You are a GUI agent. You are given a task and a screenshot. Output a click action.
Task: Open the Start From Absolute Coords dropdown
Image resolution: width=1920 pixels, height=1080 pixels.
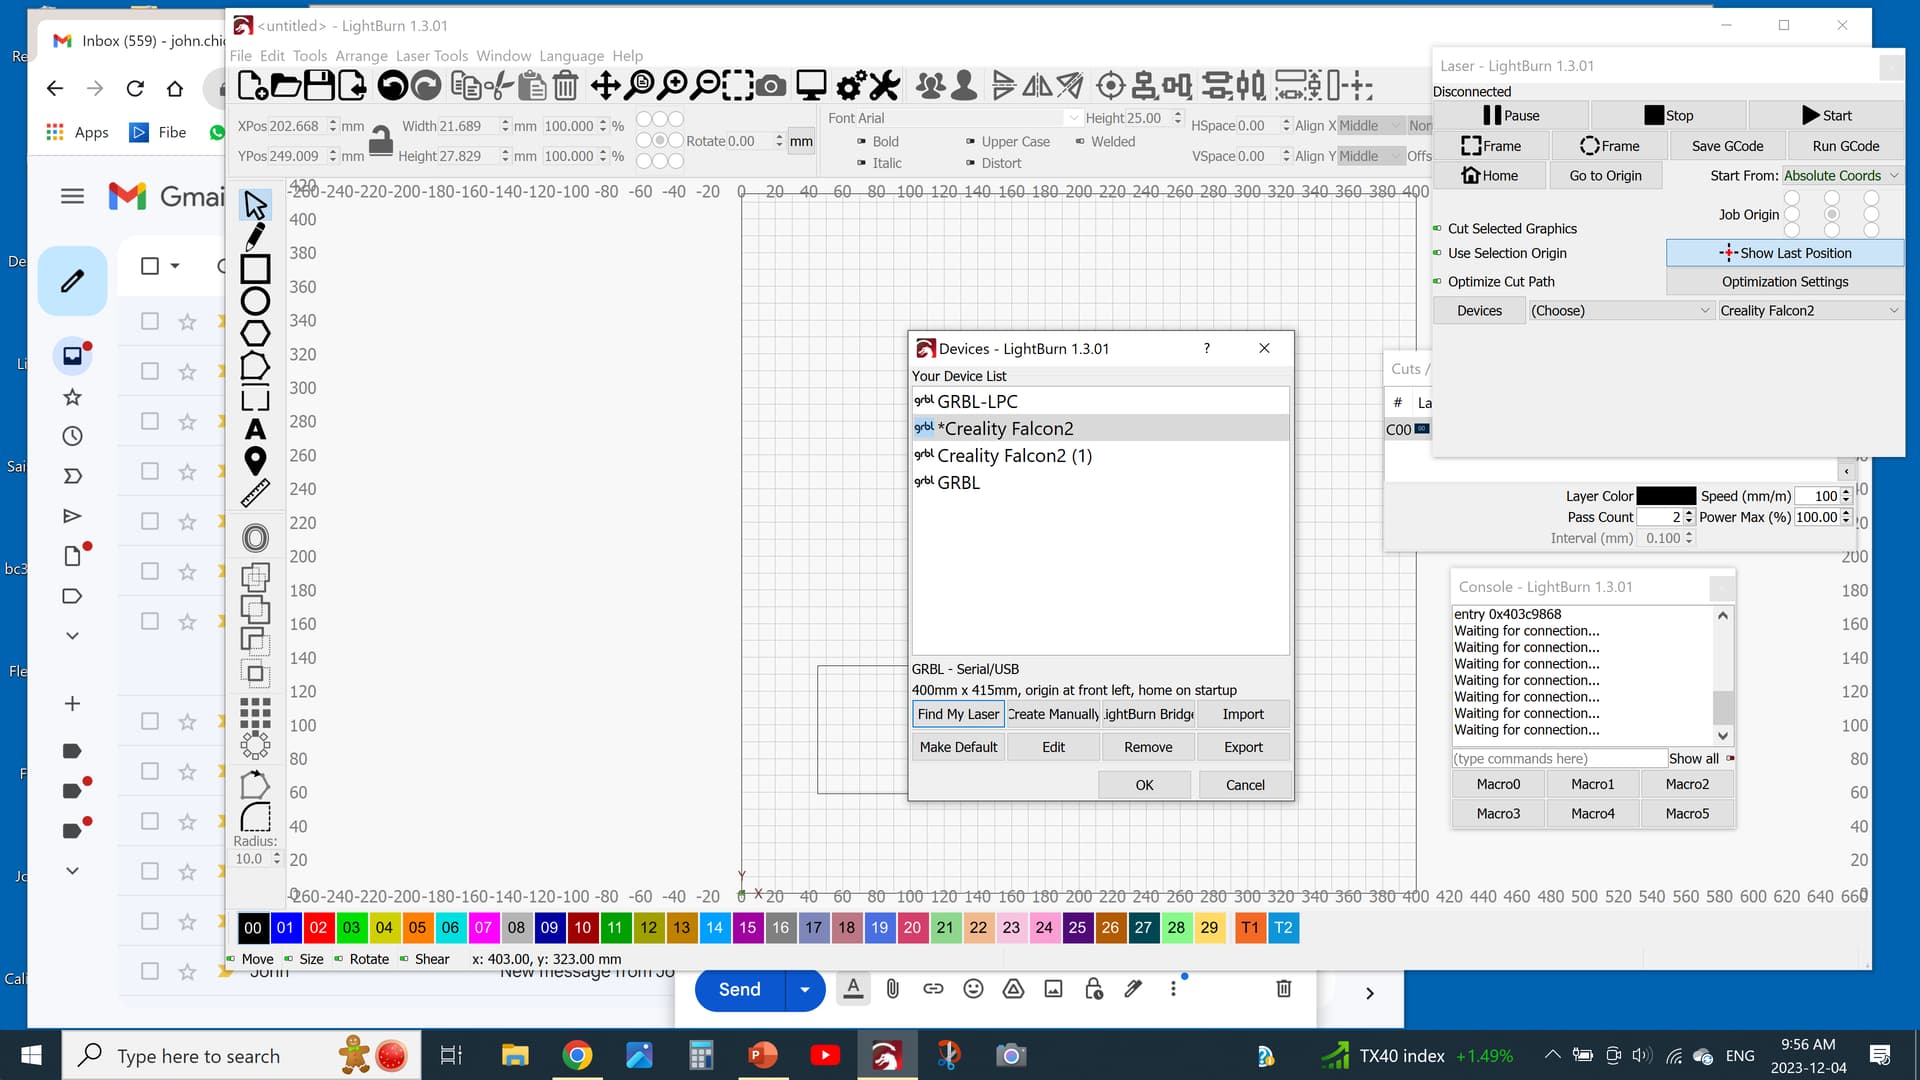click(x=1840, y=176)
